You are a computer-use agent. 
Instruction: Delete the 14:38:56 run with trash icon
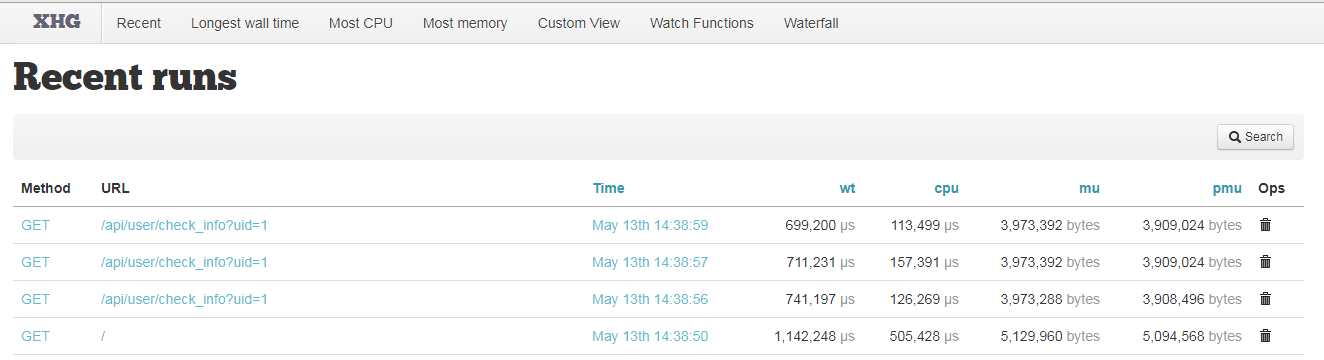(1265, 299)
